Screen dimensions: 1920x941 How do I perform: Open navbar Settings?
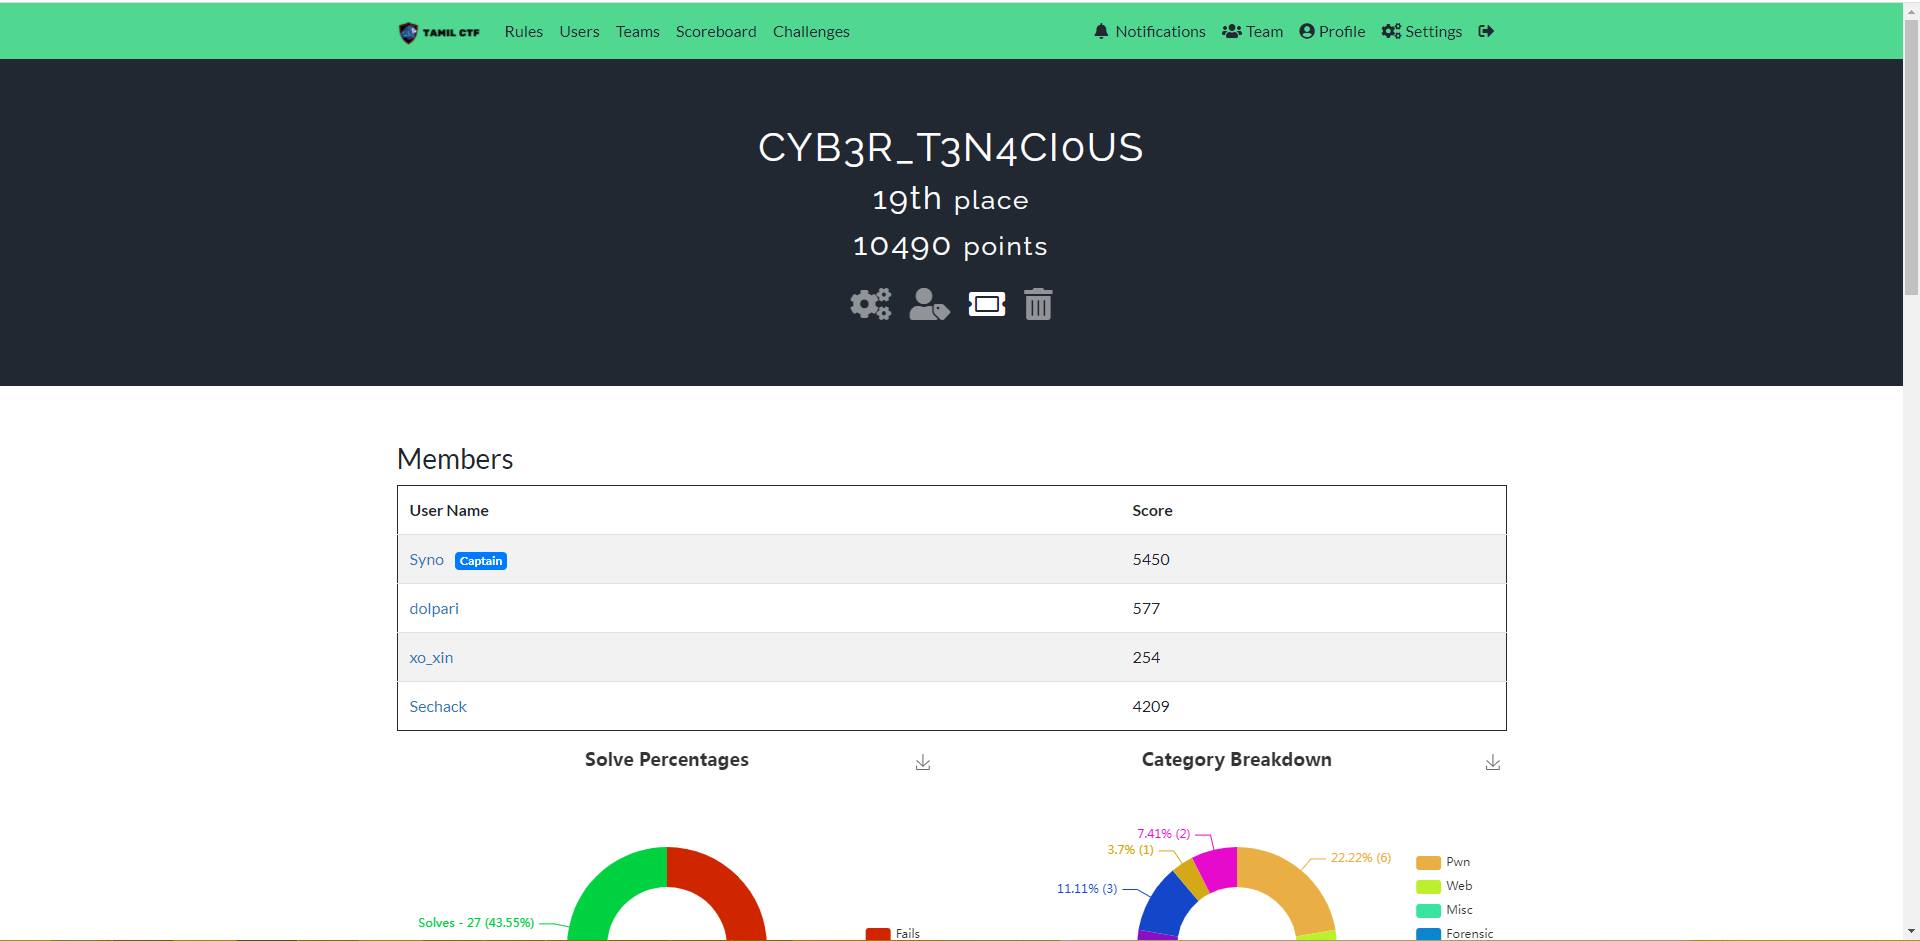coord(1422,32)
